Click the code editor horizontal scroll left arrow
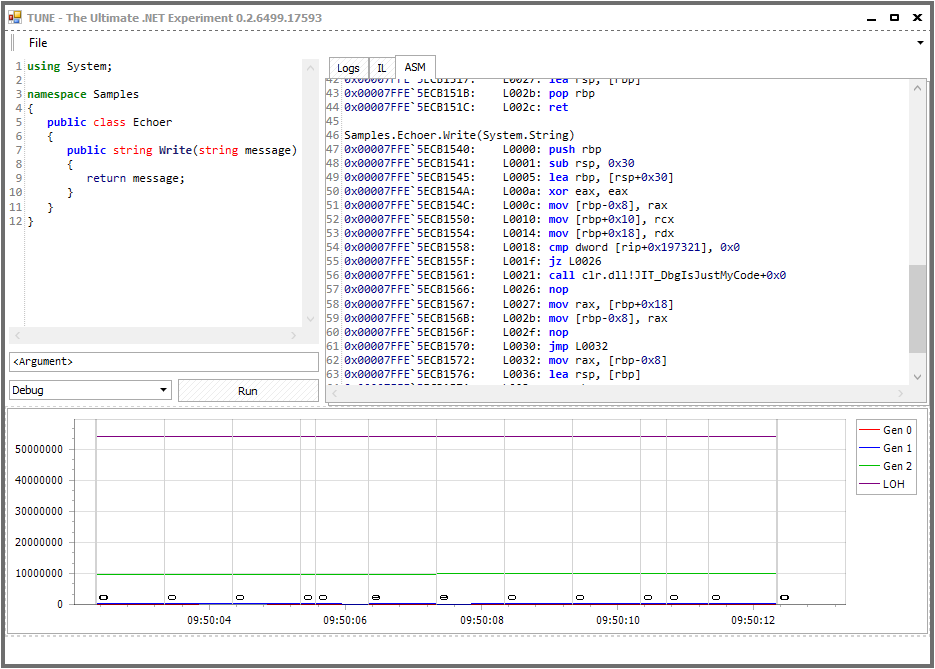 pyautogui.click(x=17, y=336)
